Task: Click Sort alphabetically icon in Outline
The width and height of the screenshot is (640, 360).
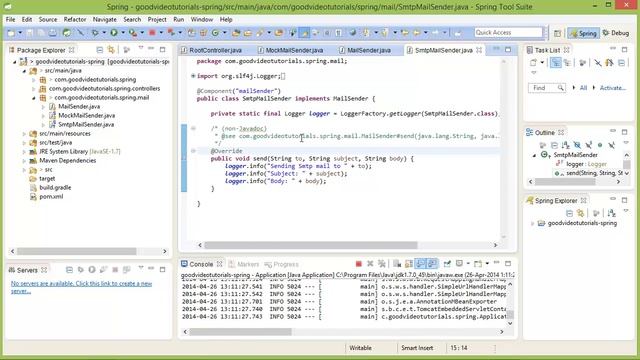Action: pos(565,145)
